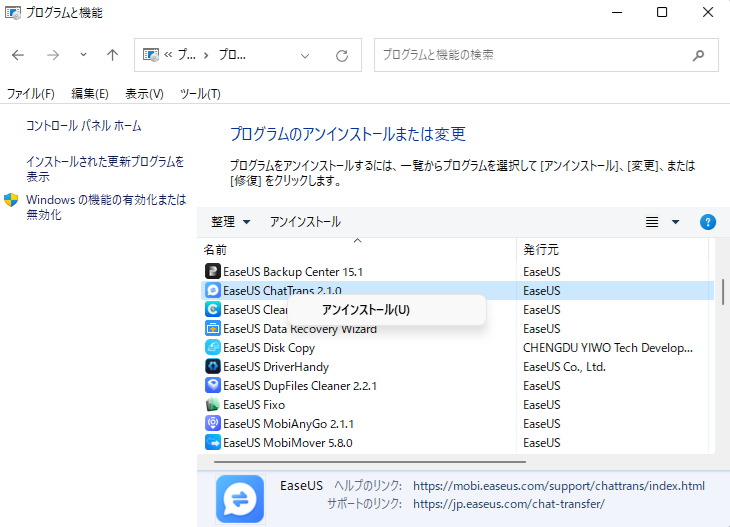Click the EaseUS Backup Center program icon
This screenshot has height=527, width=730.
point(213,271)
